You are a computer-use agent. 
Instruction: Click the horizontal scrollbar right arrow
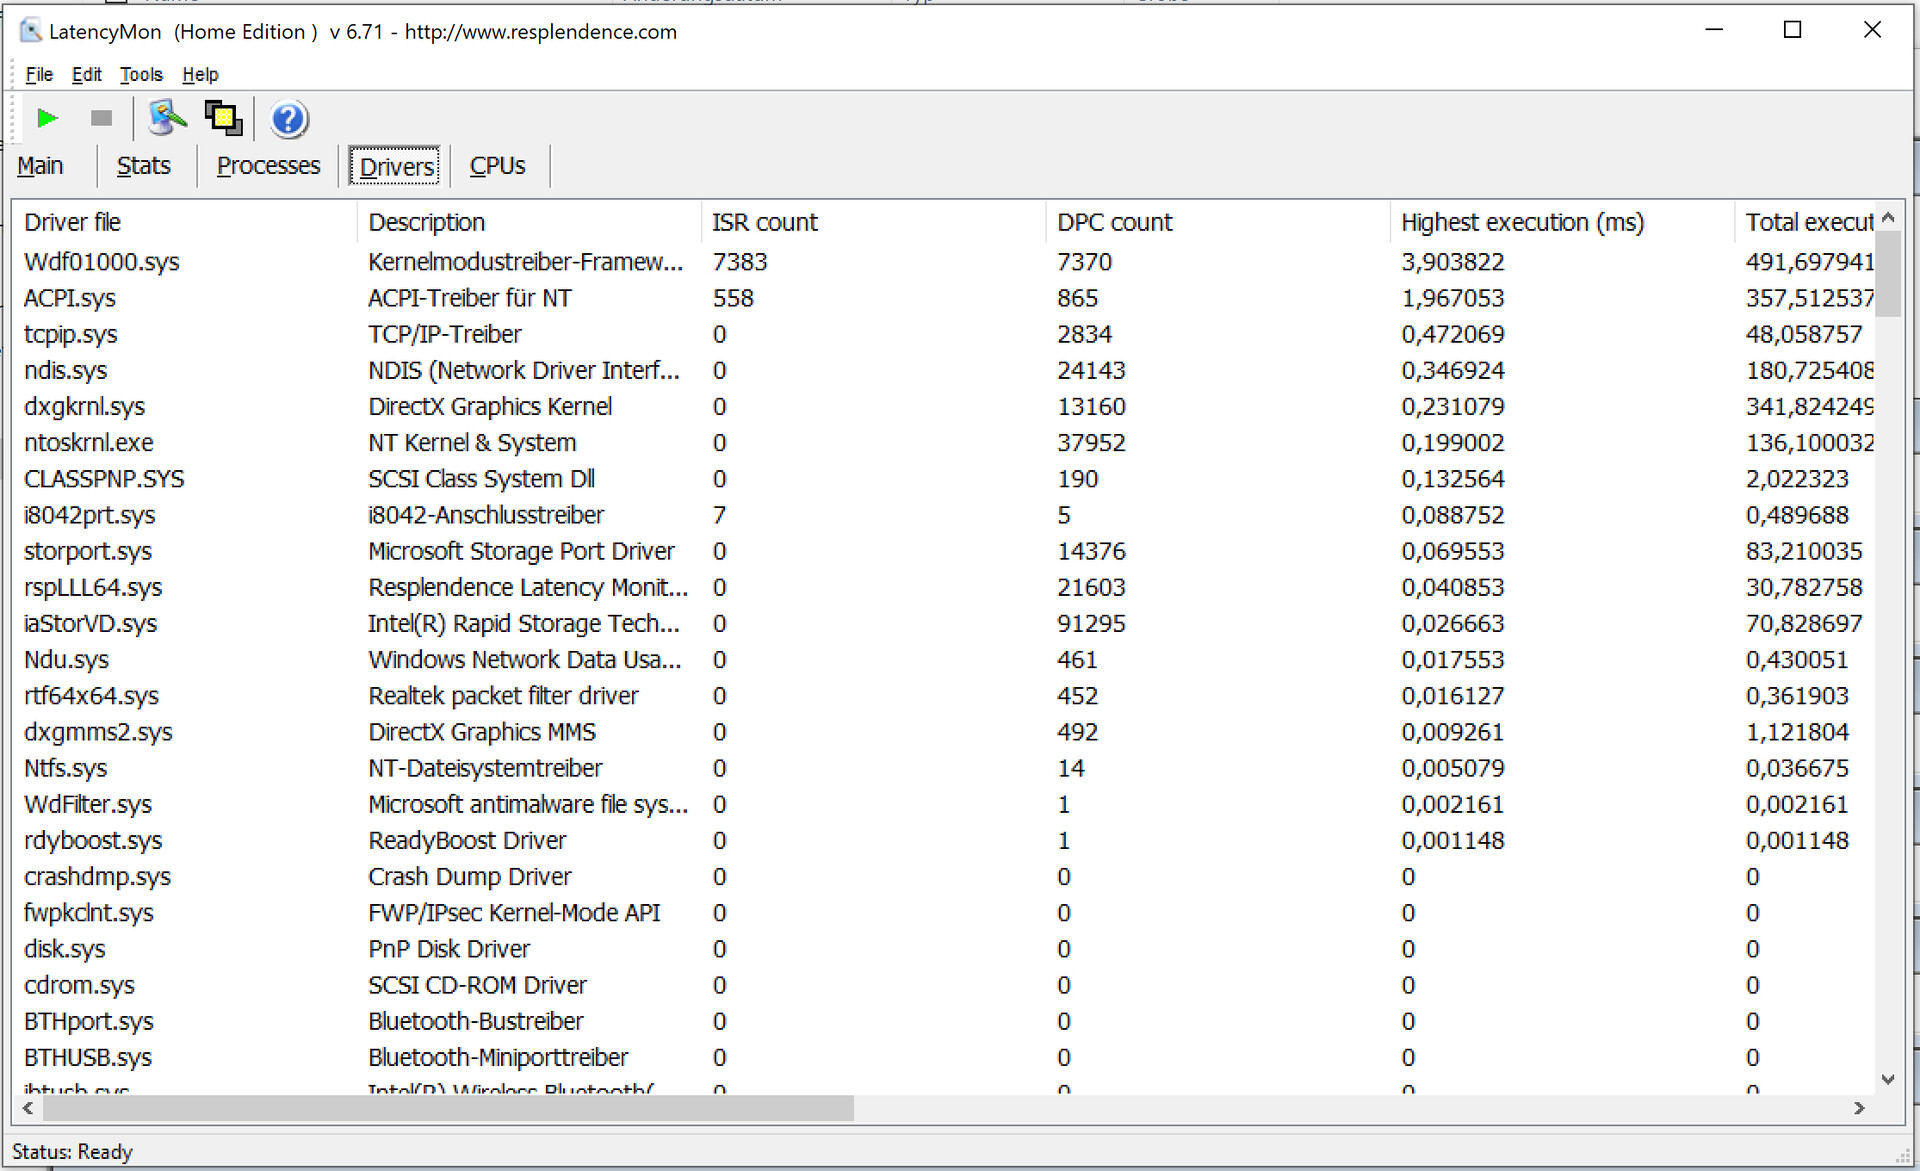click(x=1859, y=1108)
